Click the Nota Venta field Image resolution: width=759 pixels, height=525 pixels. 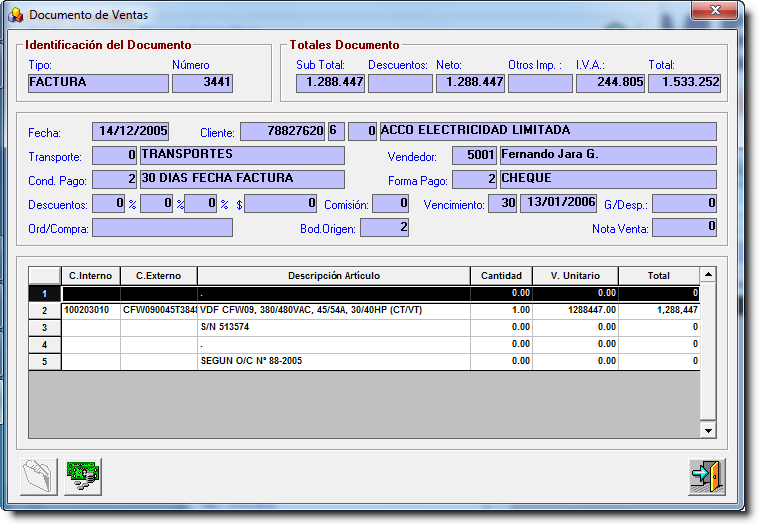[684, 227]
